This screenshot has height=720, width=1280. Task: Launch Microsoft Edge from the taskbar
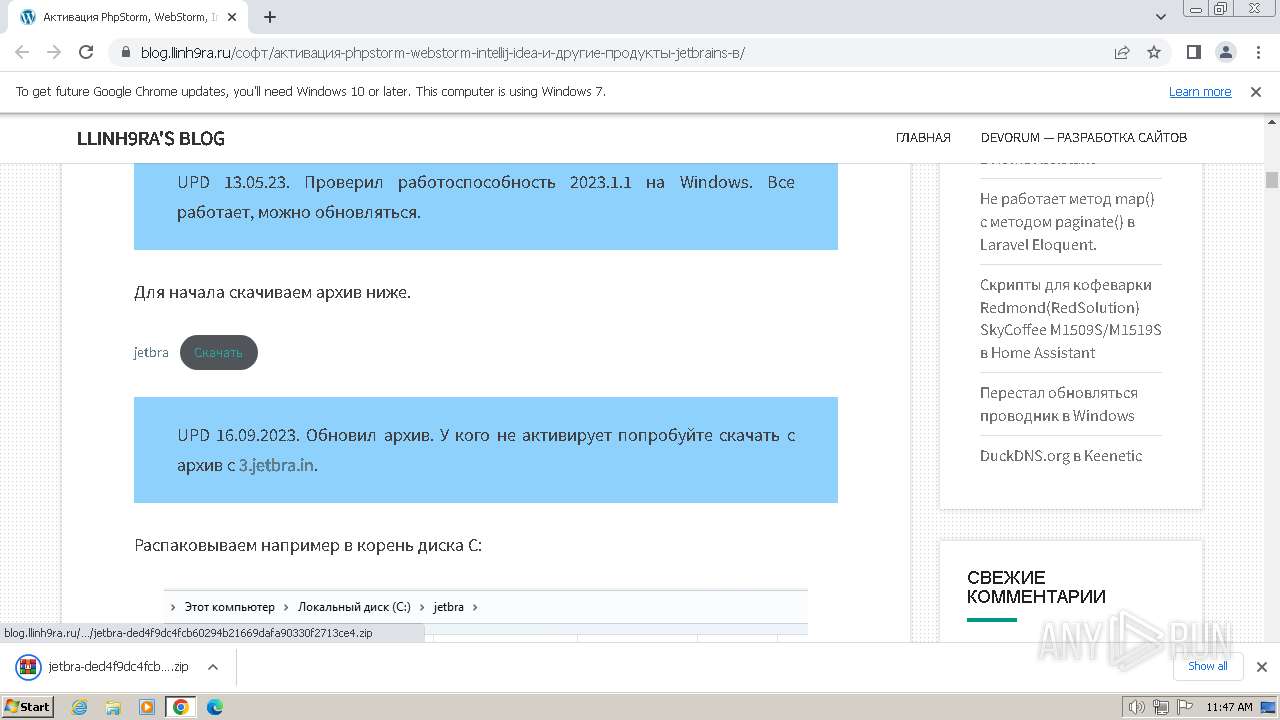215,707
